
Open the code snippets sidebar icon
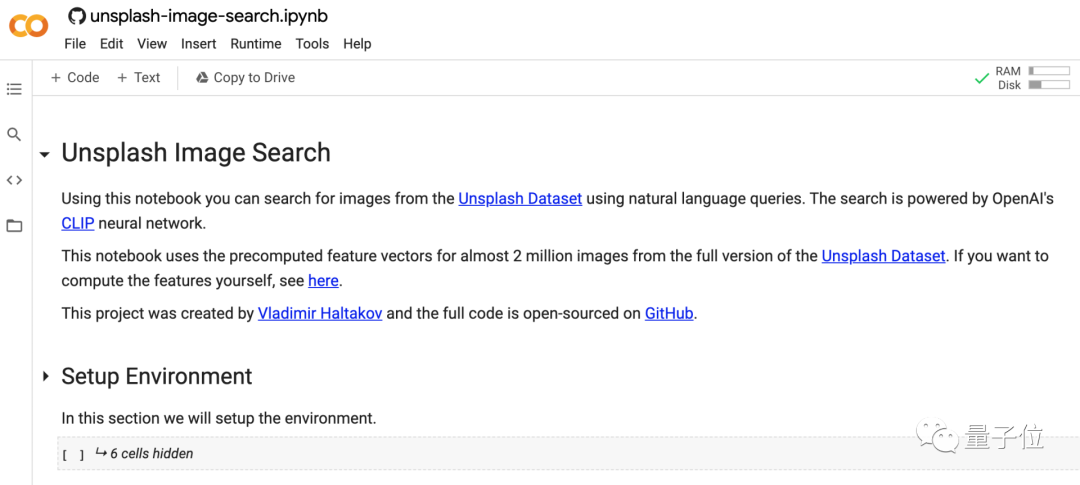tap(14, 180)
